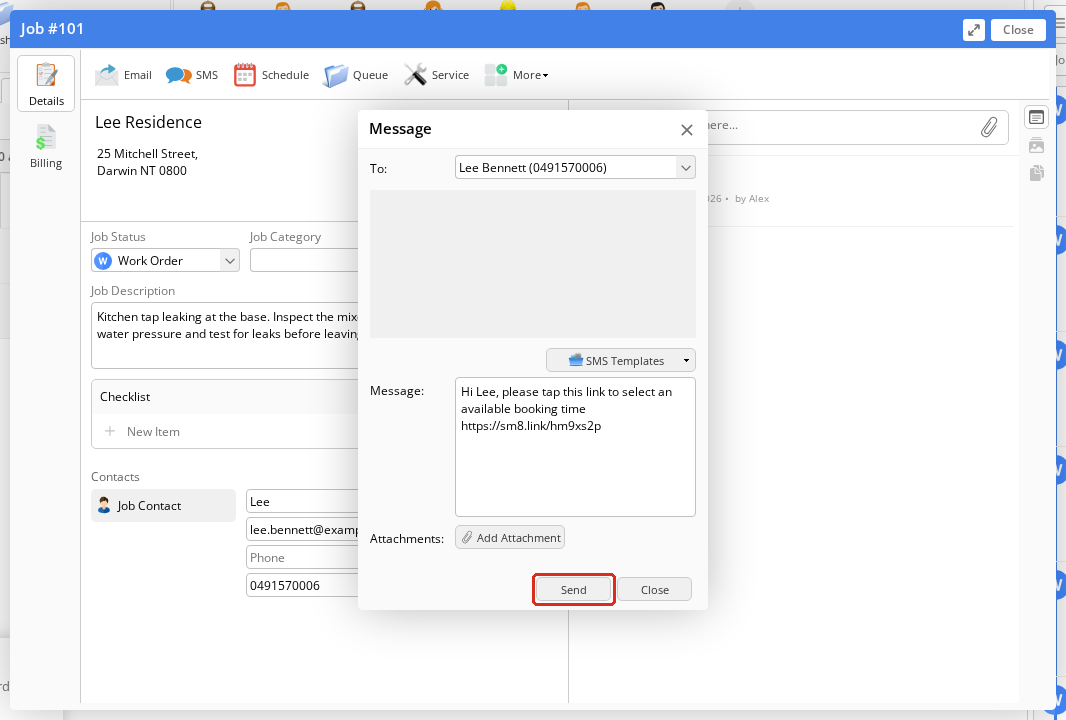
Task: Open the Job Status Work Order dropdown
Action: tap(165, 260)
